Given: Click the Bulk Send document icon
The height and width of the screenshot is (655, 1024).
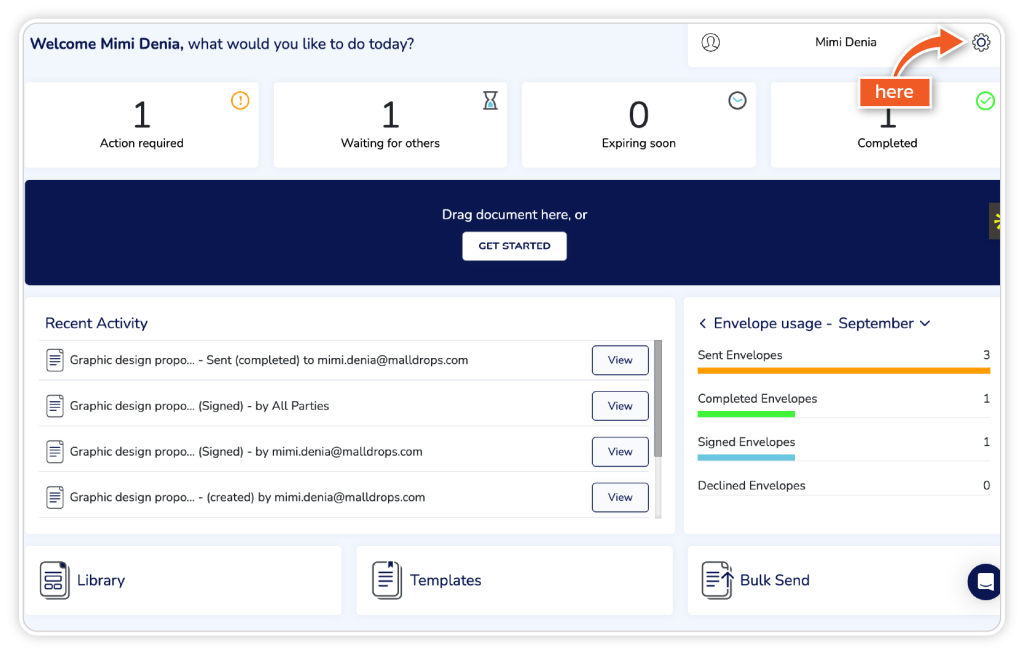Looking at the screenshot, I should click(716, 580).
